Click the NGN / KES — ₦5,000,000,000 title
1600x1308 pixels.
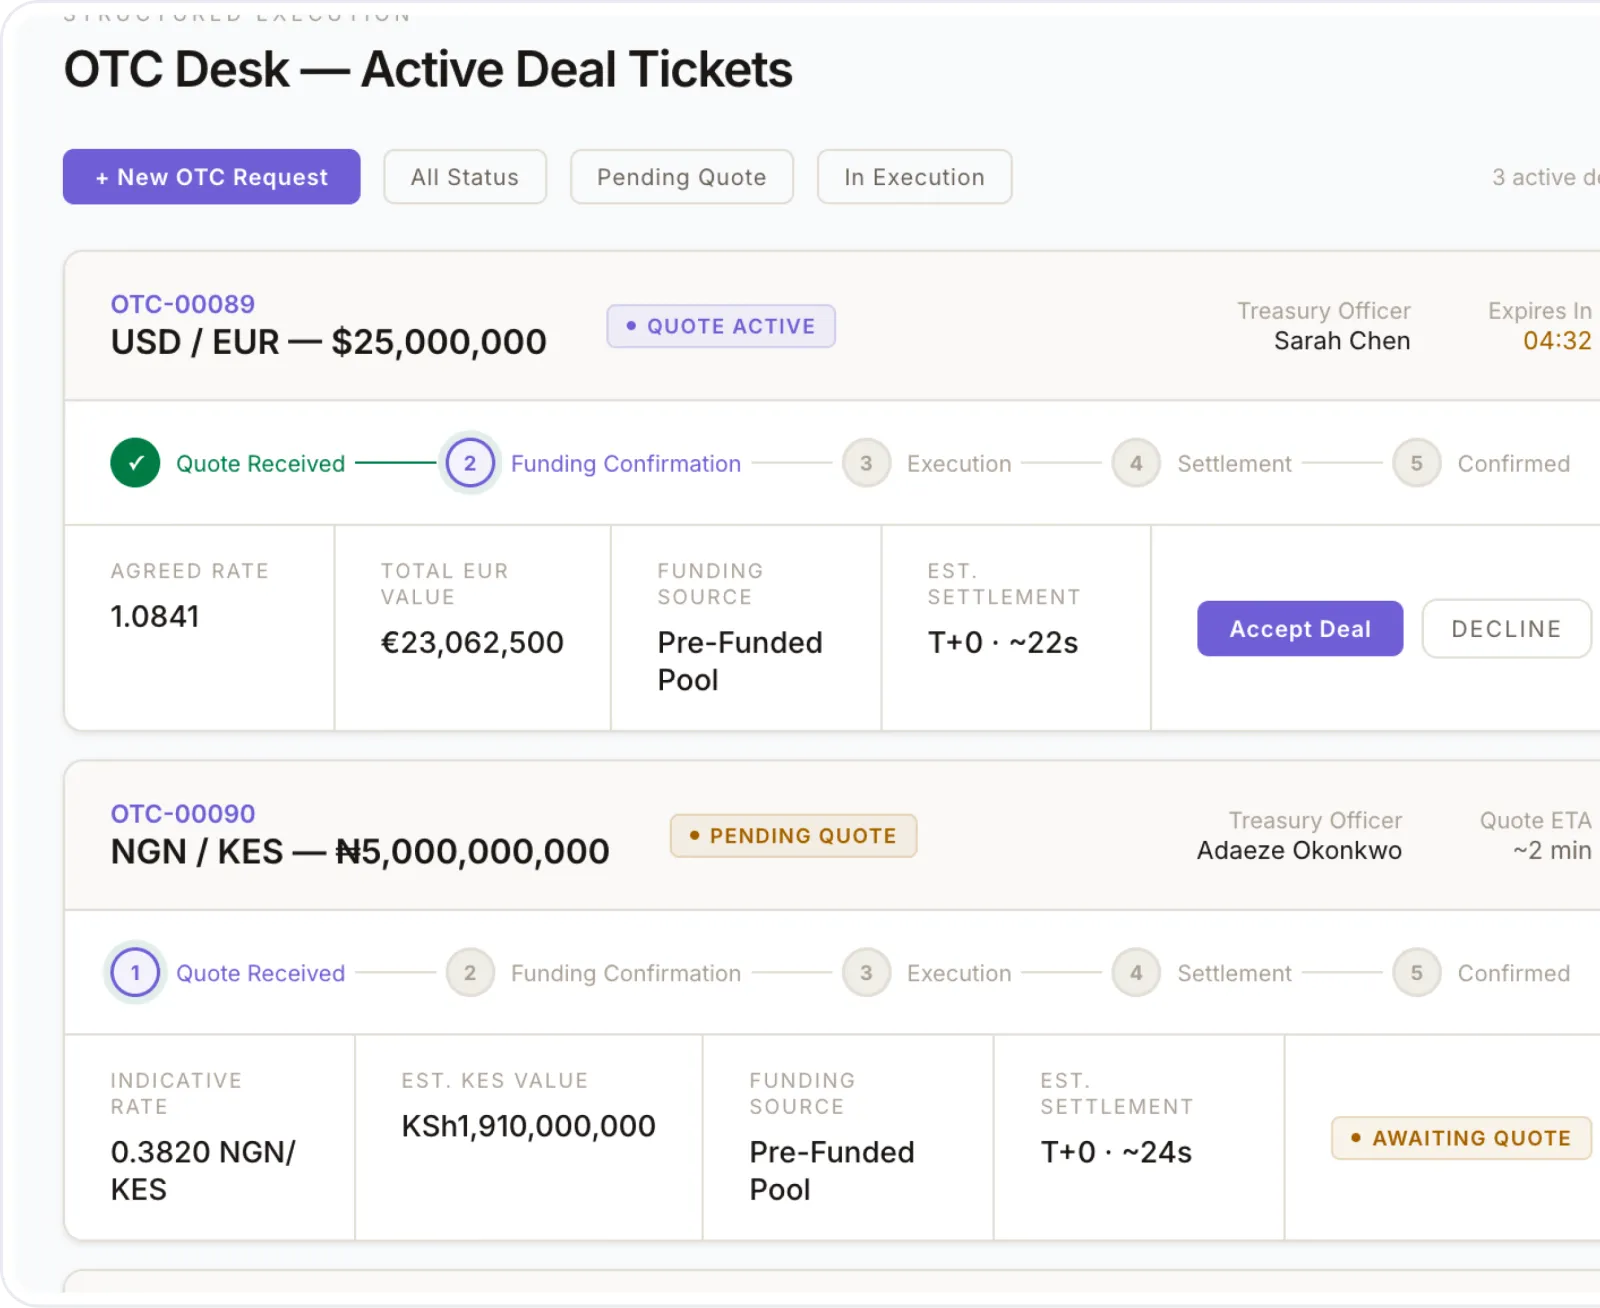coord(360,852)
